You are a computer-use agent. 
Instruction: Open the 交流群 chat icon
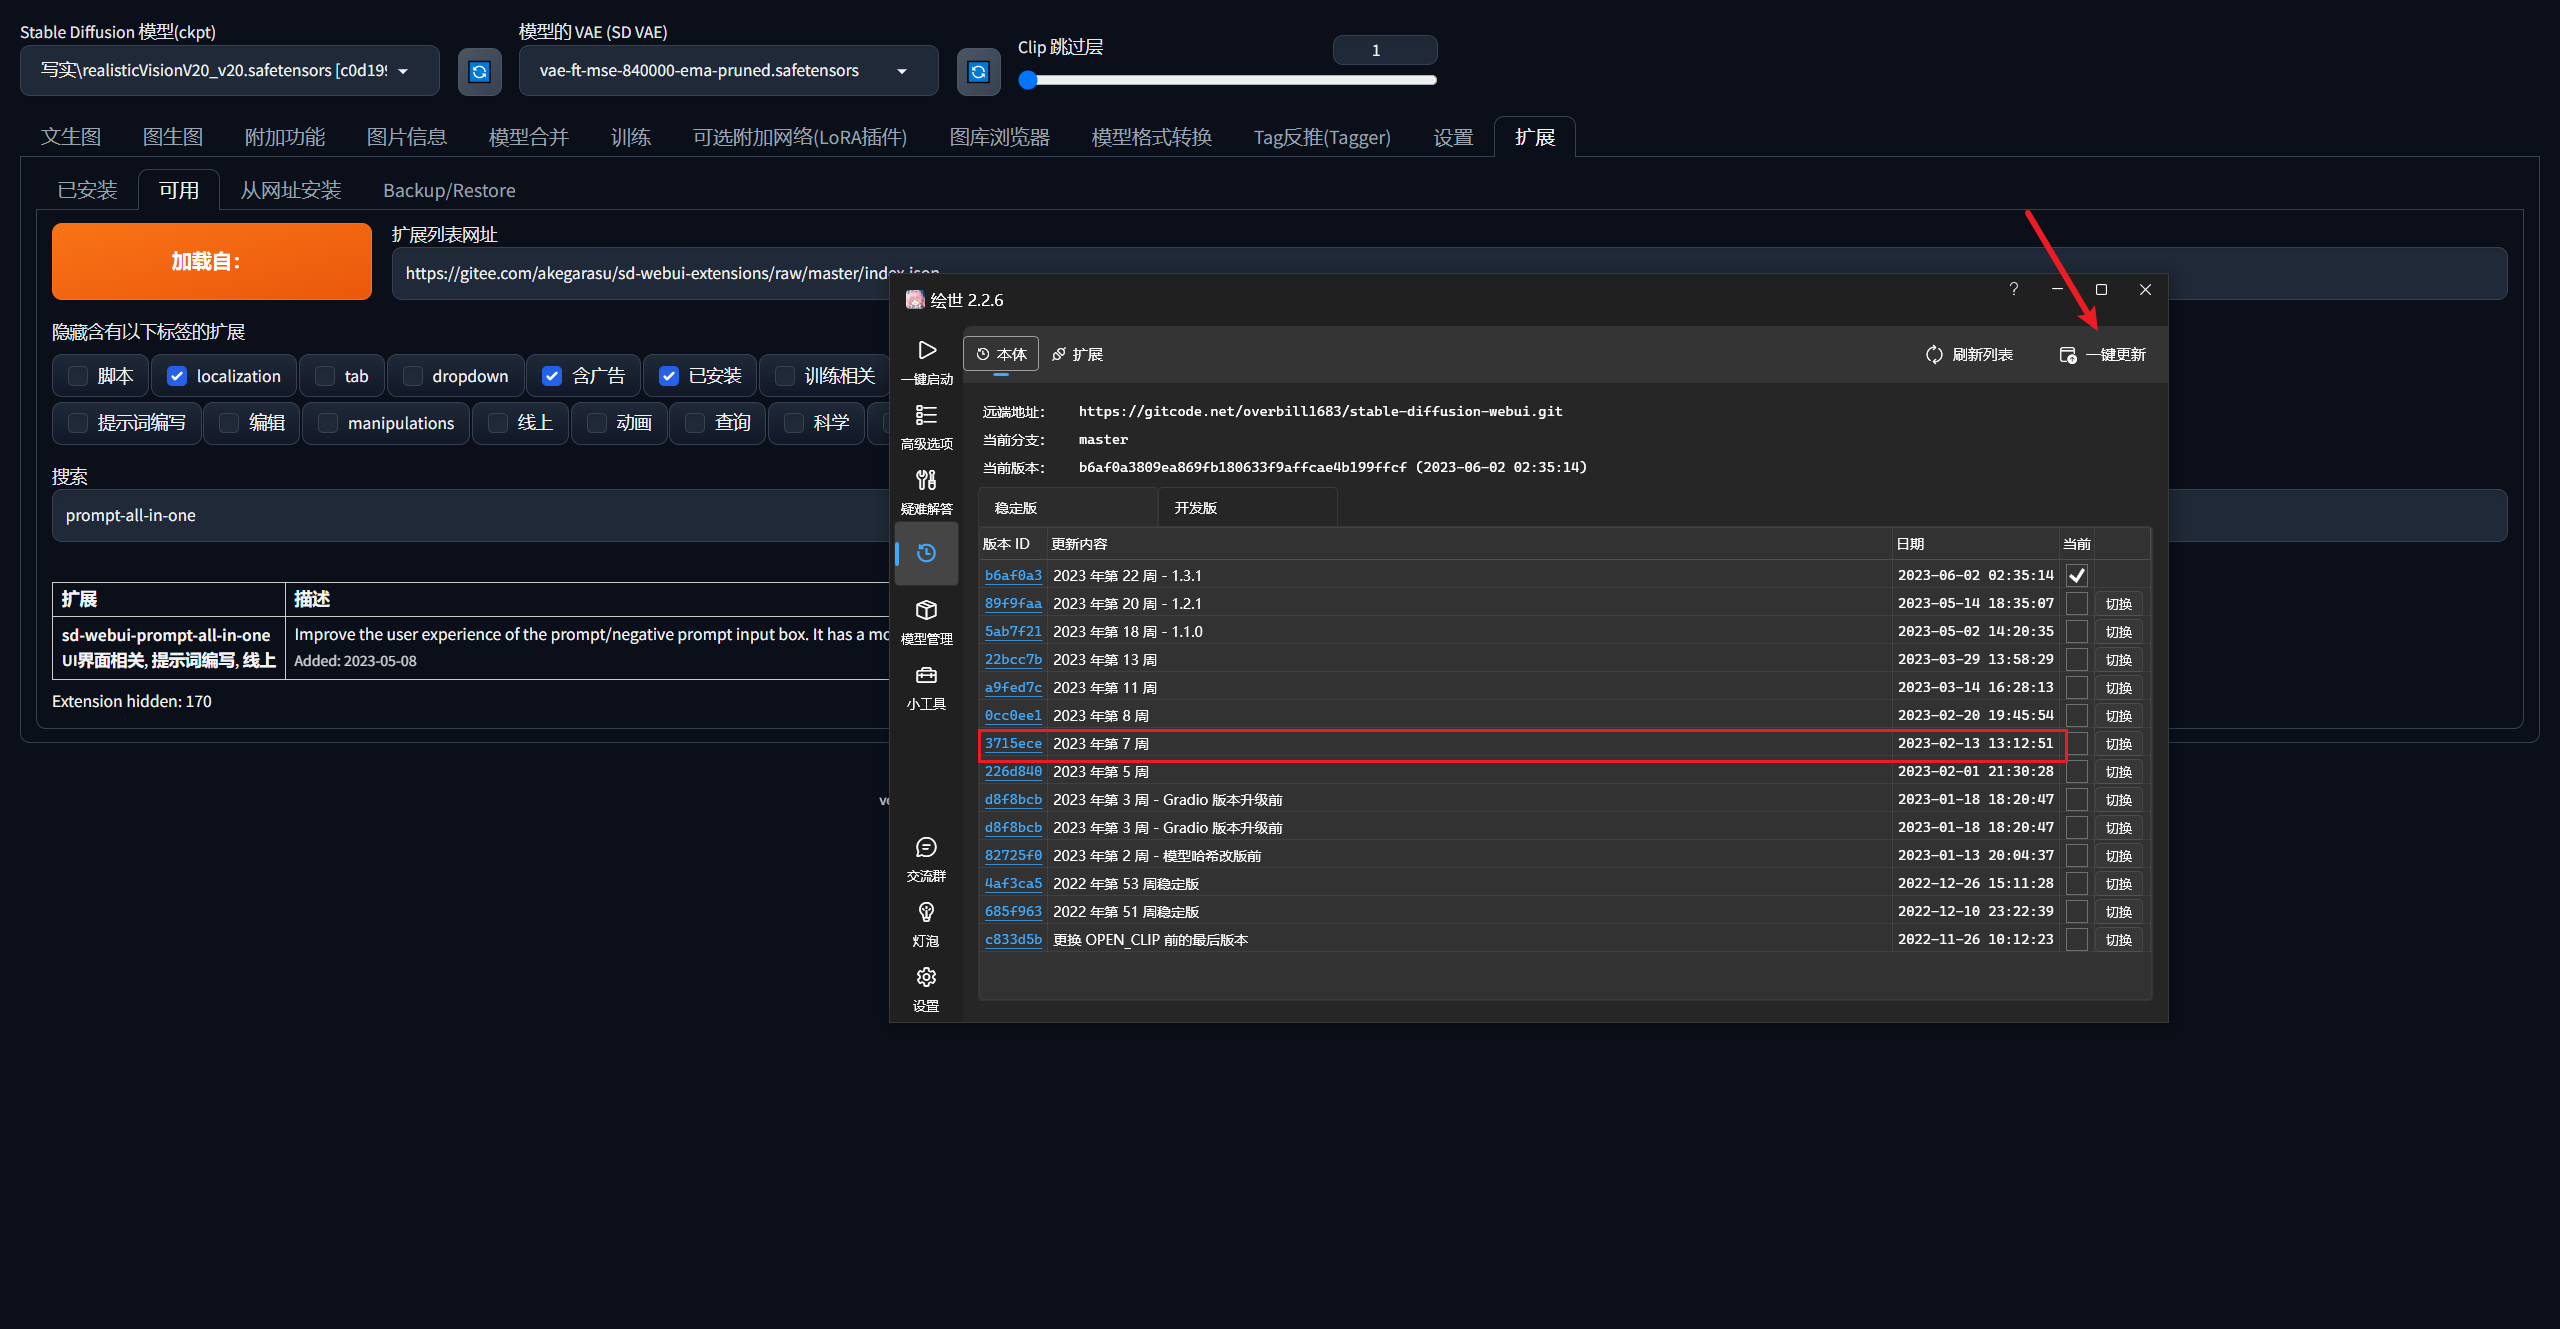(926, 848)
